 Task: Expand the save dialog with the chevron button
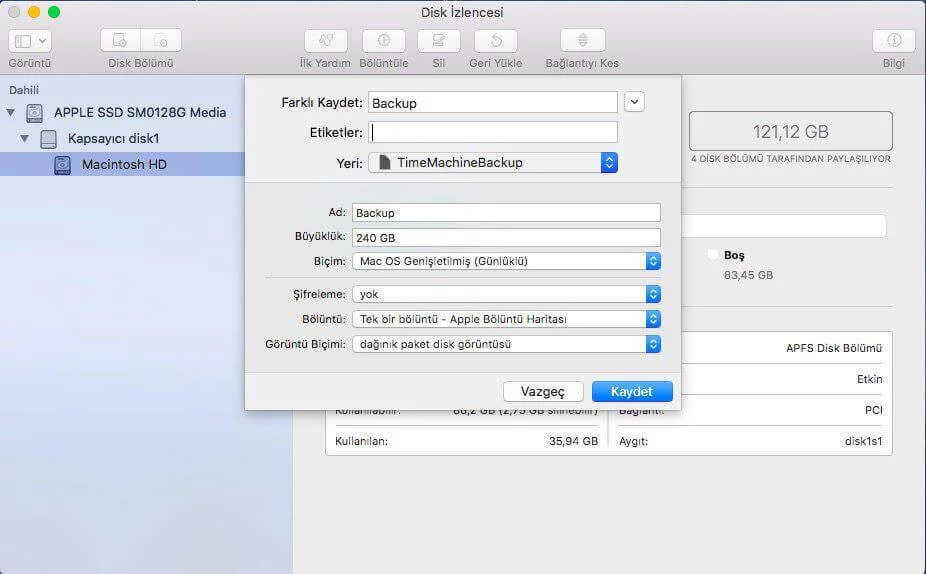634,102
